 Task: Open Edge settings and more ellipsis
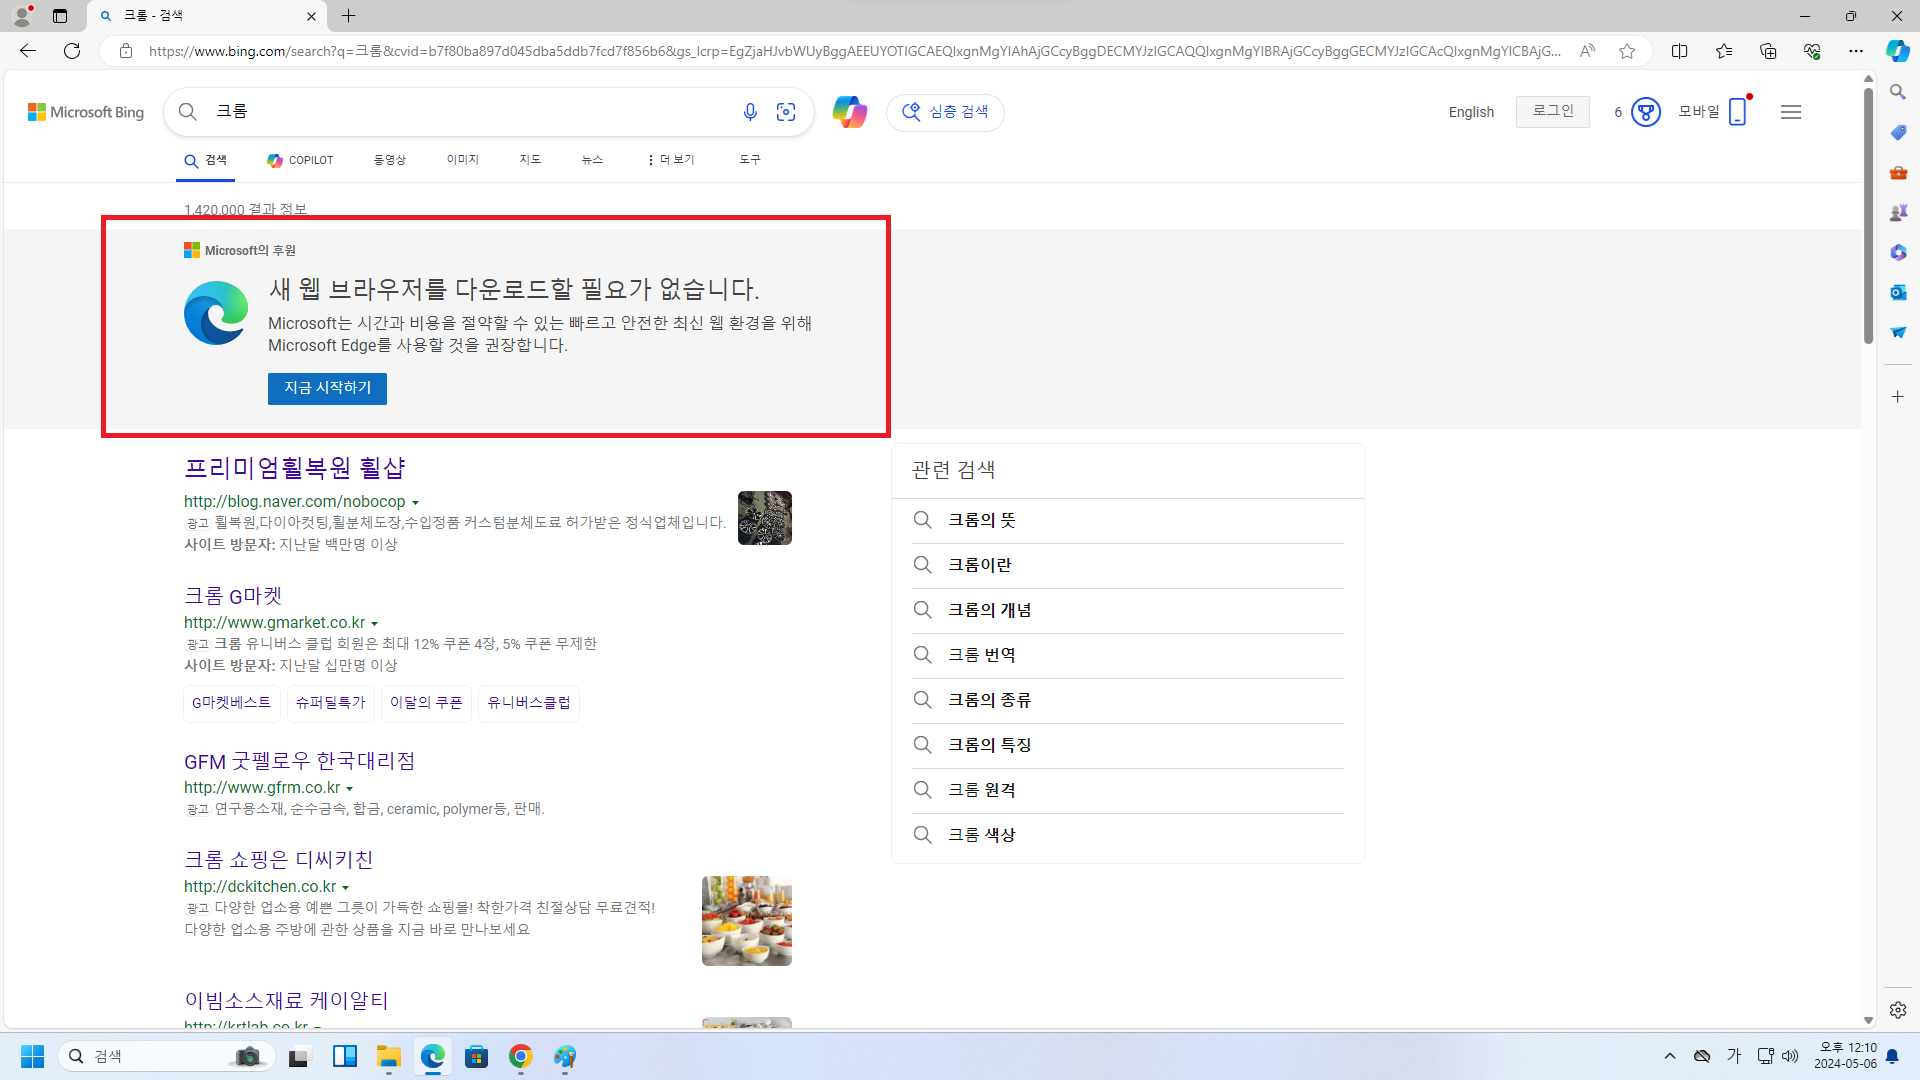(1856, 51)
